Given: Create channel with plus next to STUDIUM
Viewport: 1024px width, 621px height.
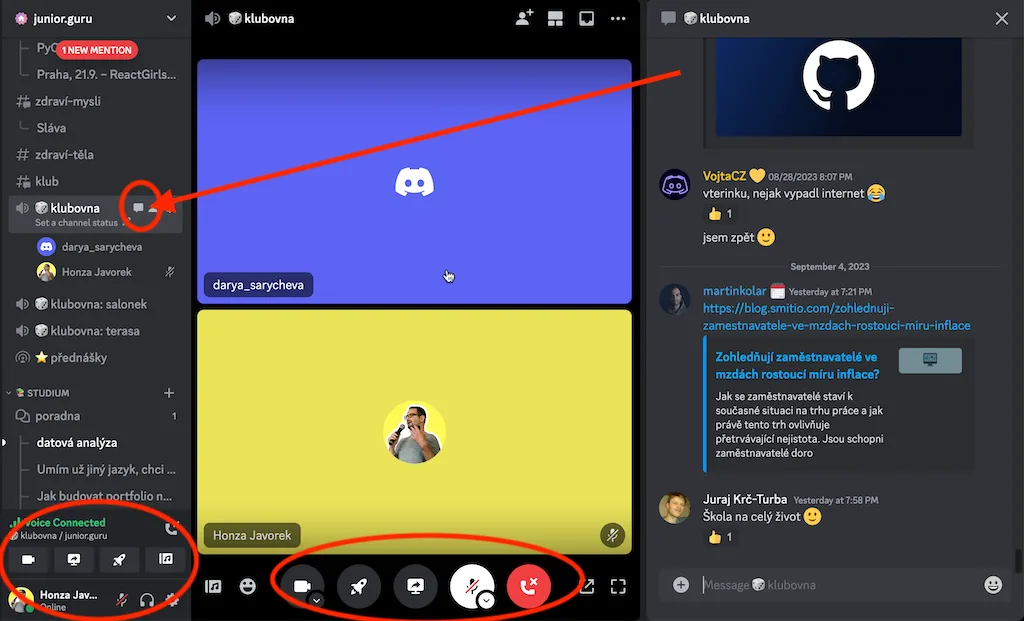Looking at the screenshot, I should pyautogui.click(x=169, y=392).
